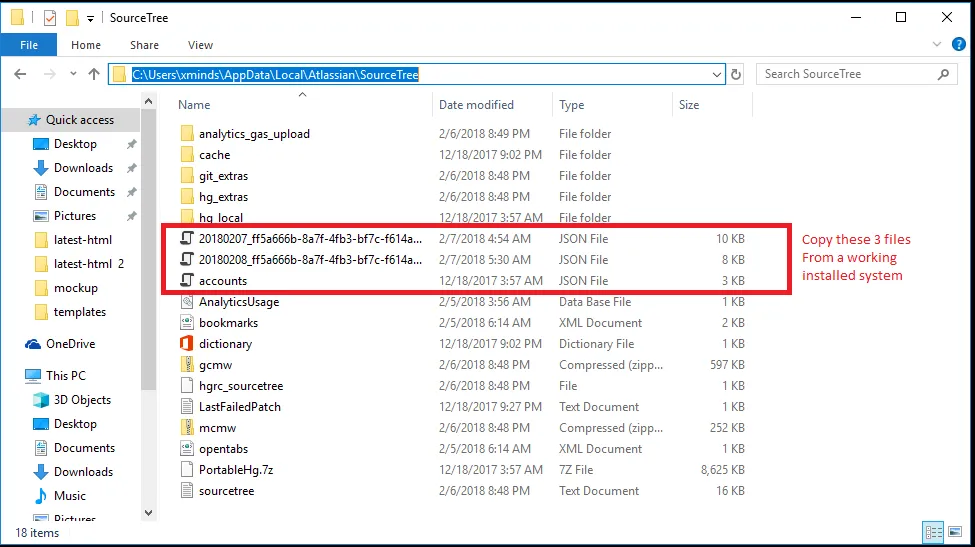Select pinned Desktop under Quick access
Image resolution: width=975 pixels, height=547 pixels.
click(x=75, y=144)
